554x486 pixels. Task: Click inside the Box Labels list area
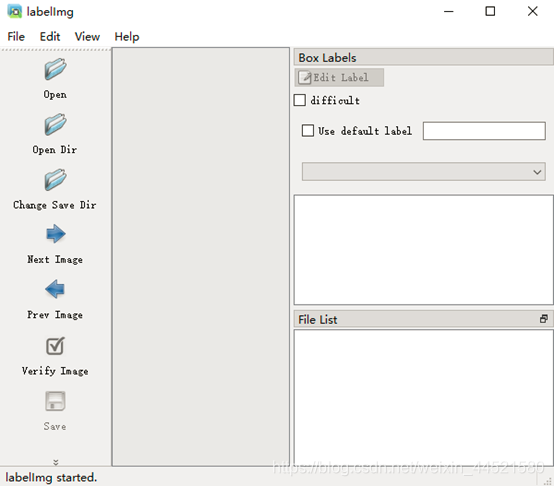pyautogui.click(x=424, y=250)
